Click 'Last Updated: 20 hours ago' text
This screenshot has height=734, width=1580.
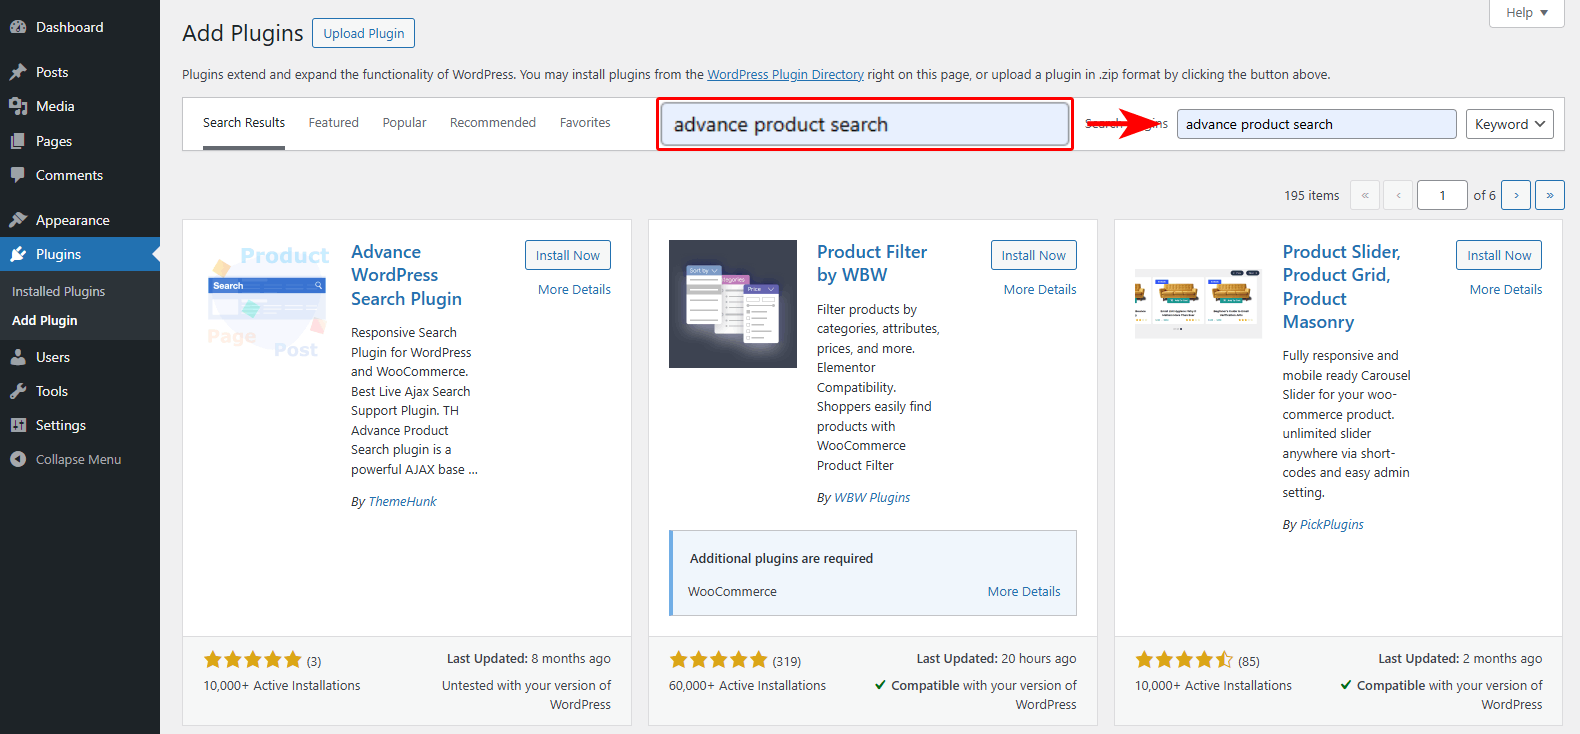coord(996,658)
